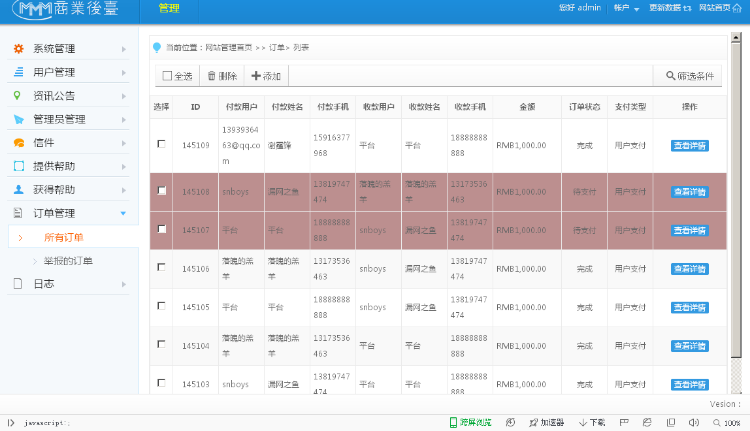
Task: Click the vertical scrollbar thumb
Action: click(x=736, y=201)
